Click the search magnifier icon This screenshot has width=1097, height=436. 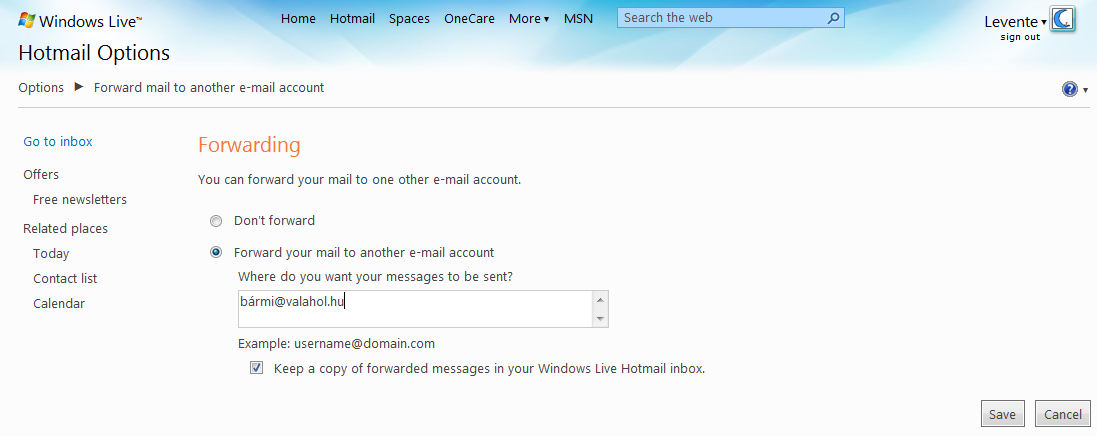(x=833, y=18)
